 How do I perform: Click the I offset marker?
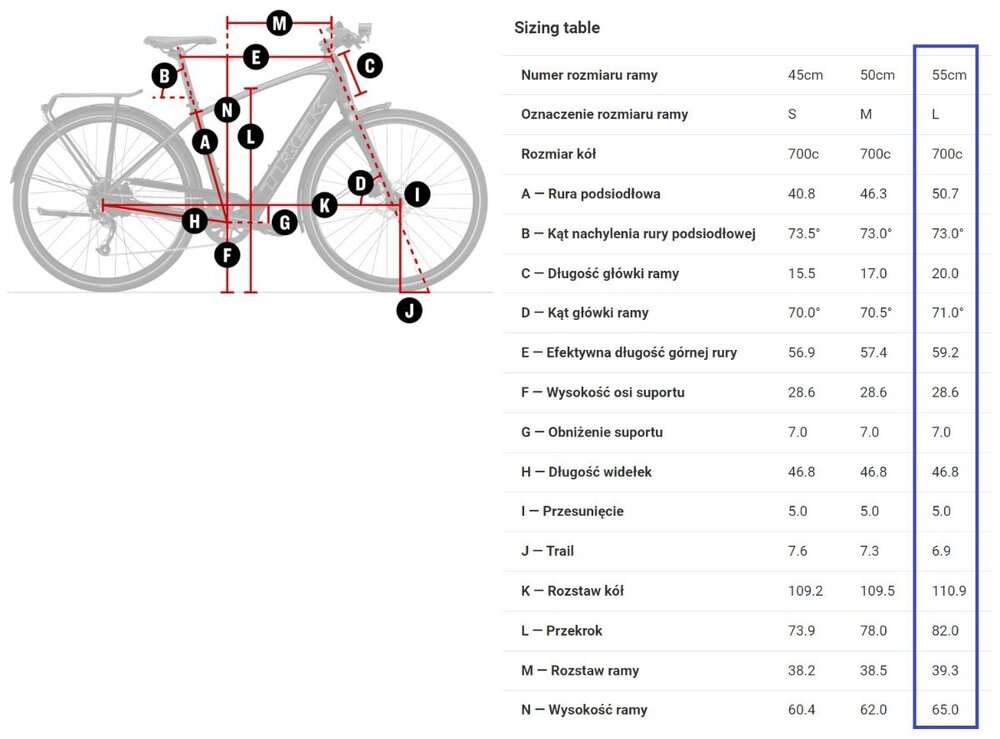point(416,194)
